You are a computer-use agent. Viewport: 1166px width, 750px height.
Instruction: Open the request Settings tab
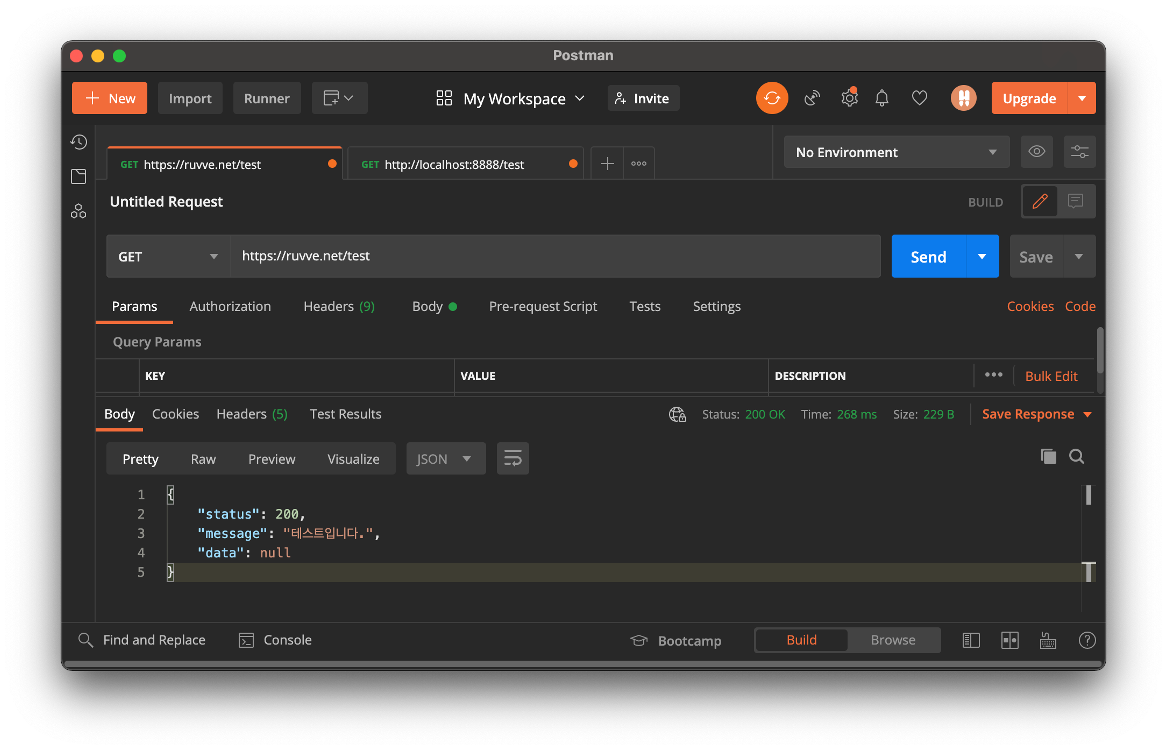pos(717,306)
